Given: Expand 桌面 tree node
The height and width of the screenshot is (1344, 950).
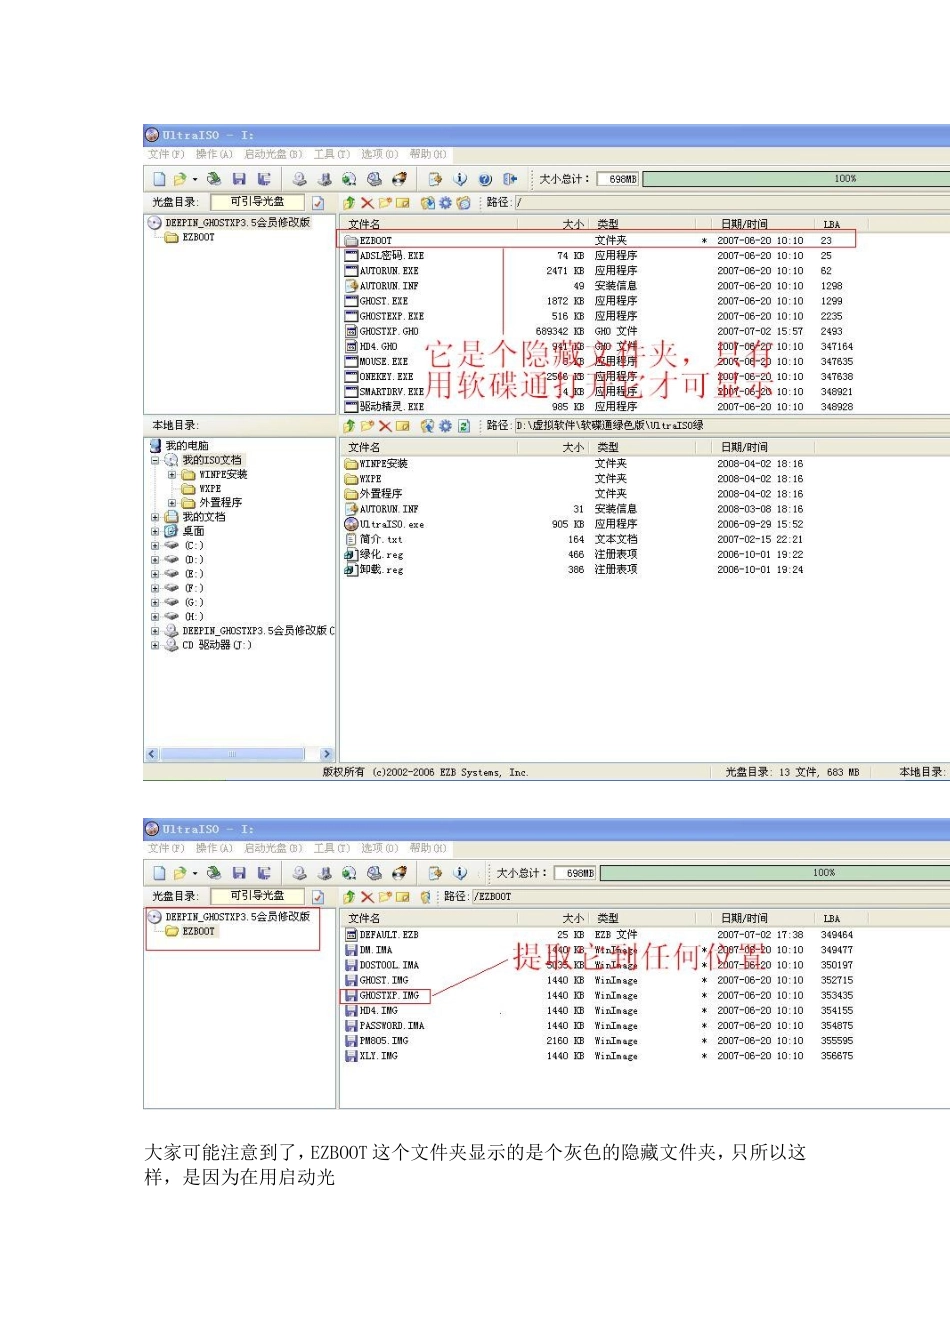Looking at the screenshot, I should click(x=155, y=532).
